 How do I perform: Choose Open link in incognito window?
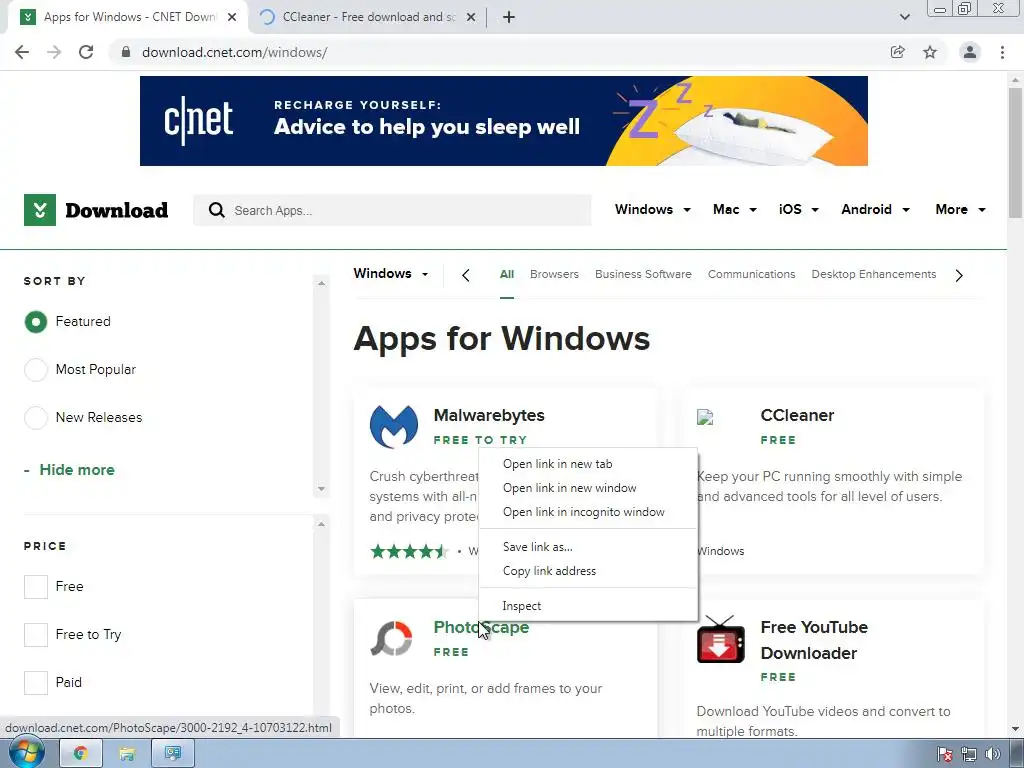[588, 512]
